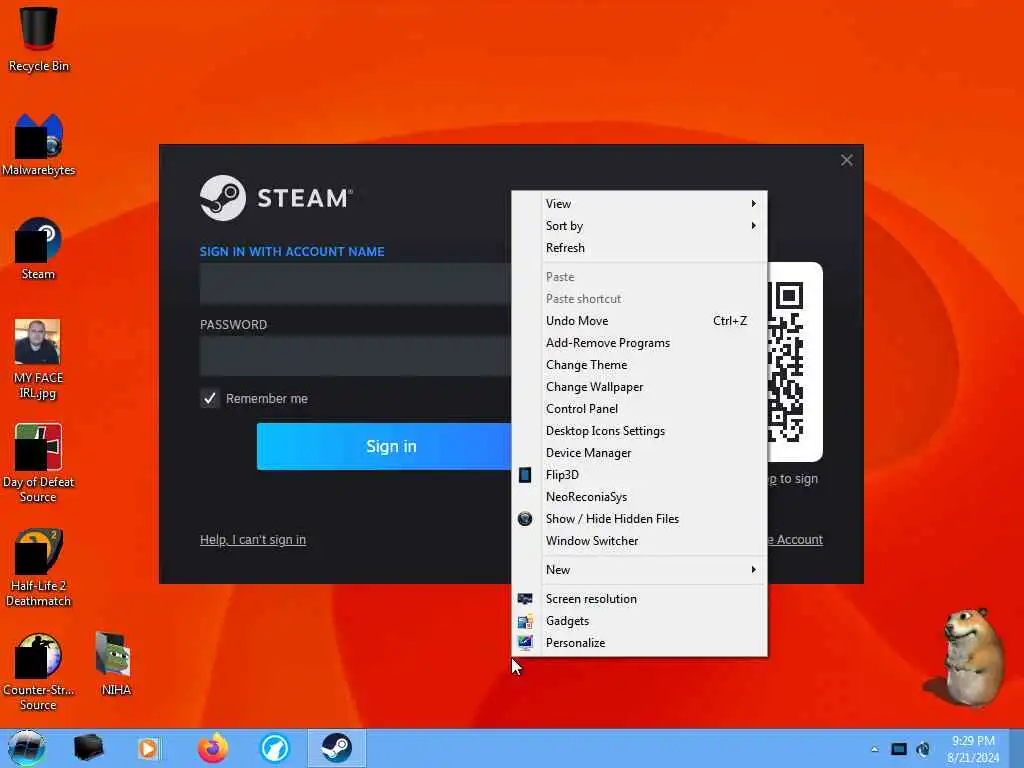The width and height of the screenshot is (1024, 768).
Task: Click the Show desktop button
Action: (x=1017, y=749)
